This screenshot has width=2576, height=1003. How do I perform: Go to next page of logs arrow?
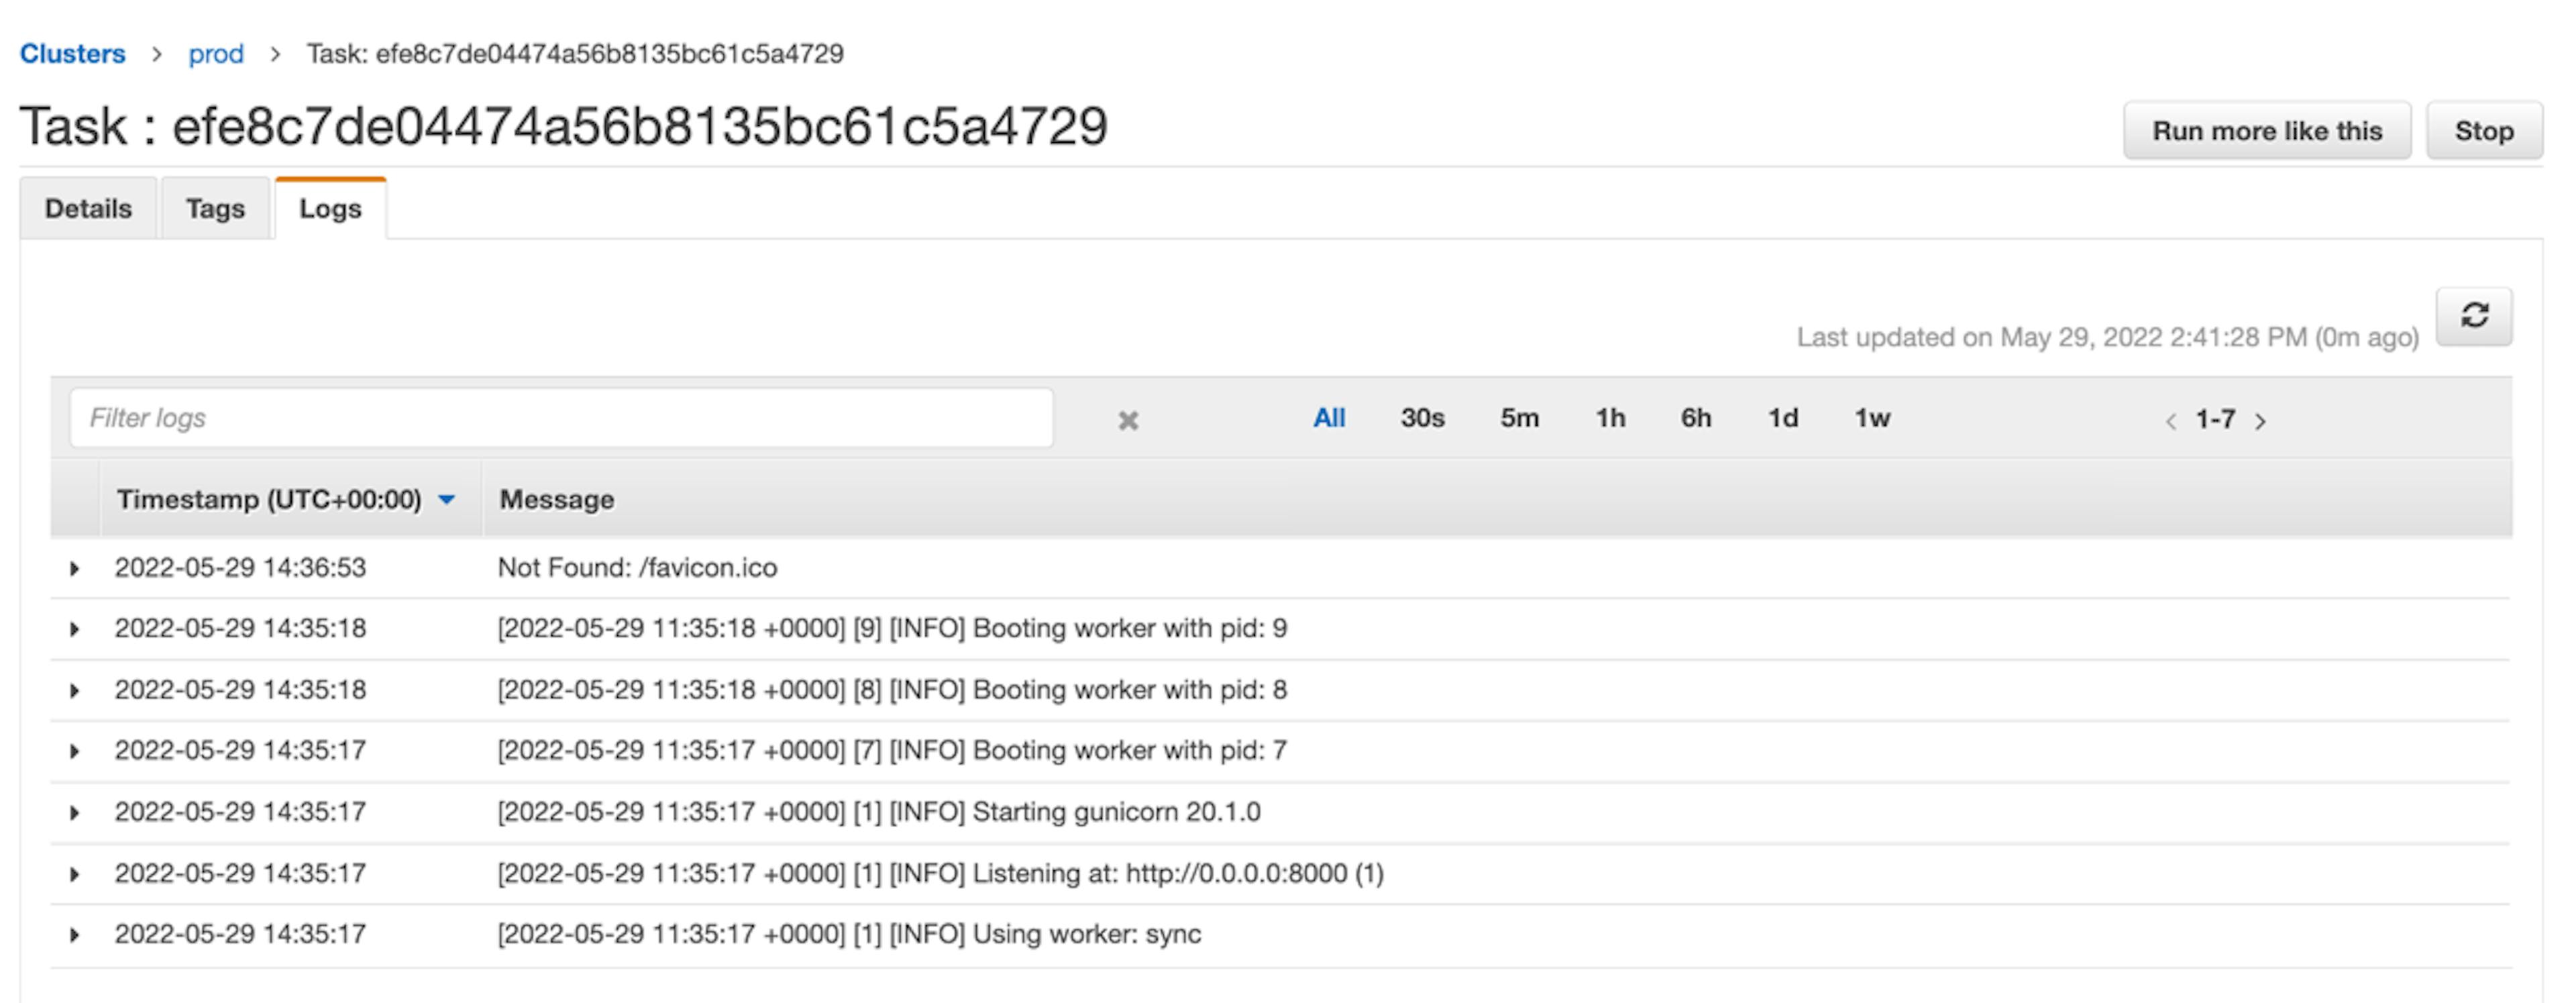tap(2260, 421)
